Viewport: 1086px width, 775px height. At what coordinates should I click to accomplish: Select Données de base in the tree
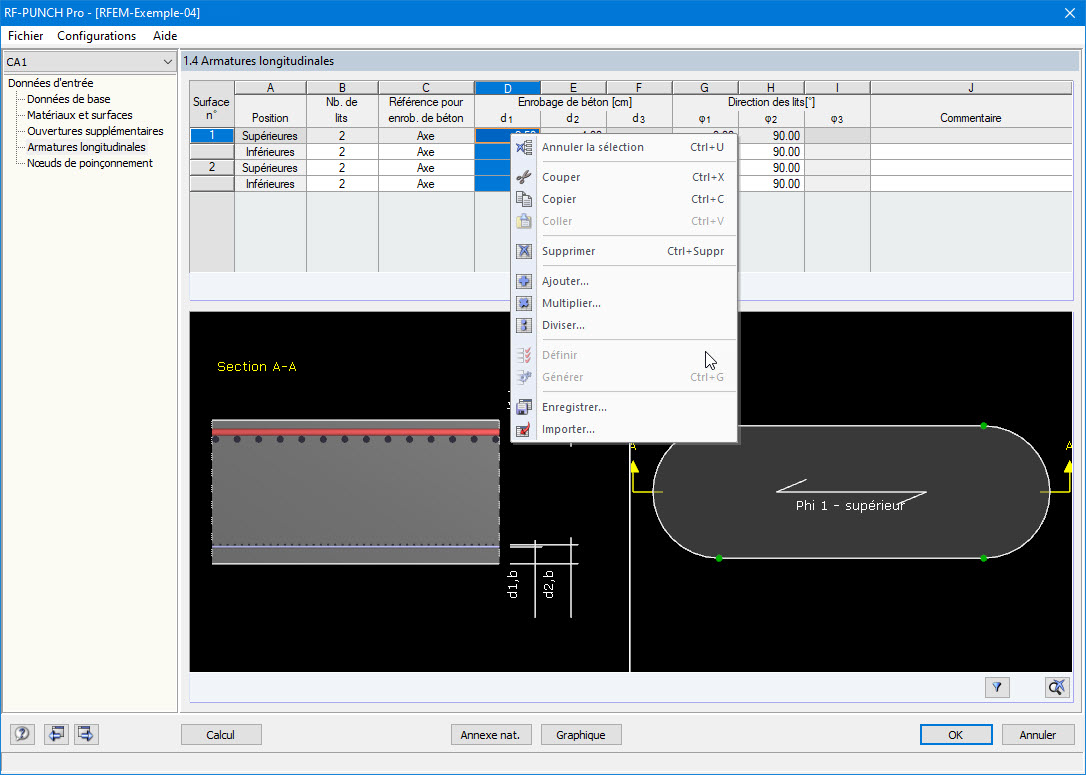coord(69,99)
